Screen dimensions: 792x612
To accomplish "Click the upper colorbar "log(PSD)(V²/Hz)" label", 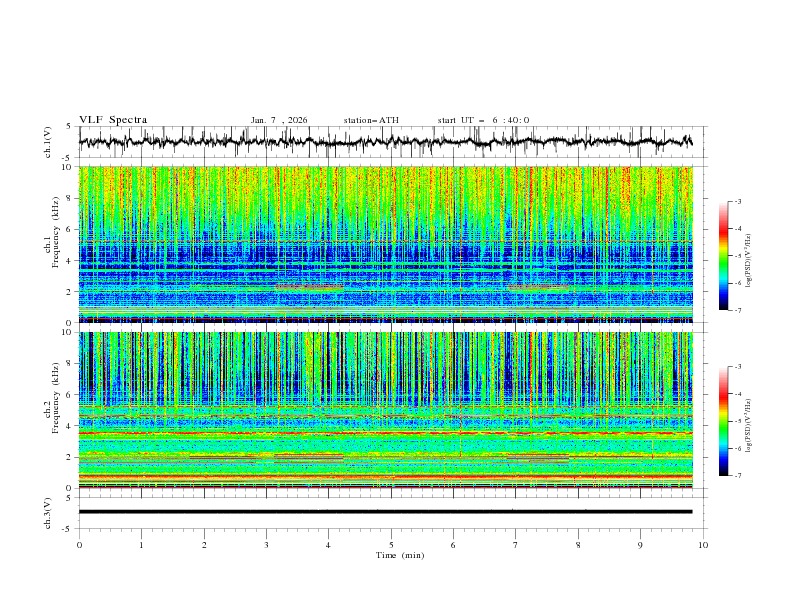I will coord(748,260).
